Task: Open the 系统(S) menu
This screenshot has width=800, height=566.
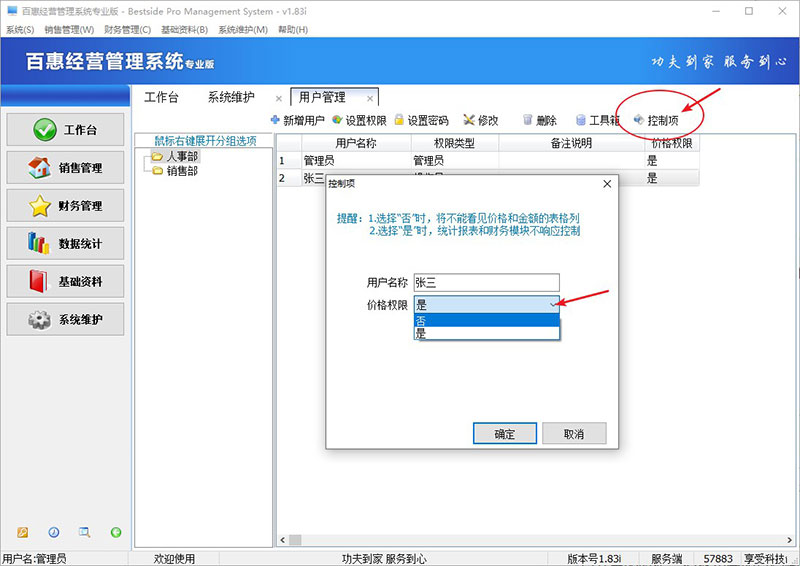Action: pos(20,30)
